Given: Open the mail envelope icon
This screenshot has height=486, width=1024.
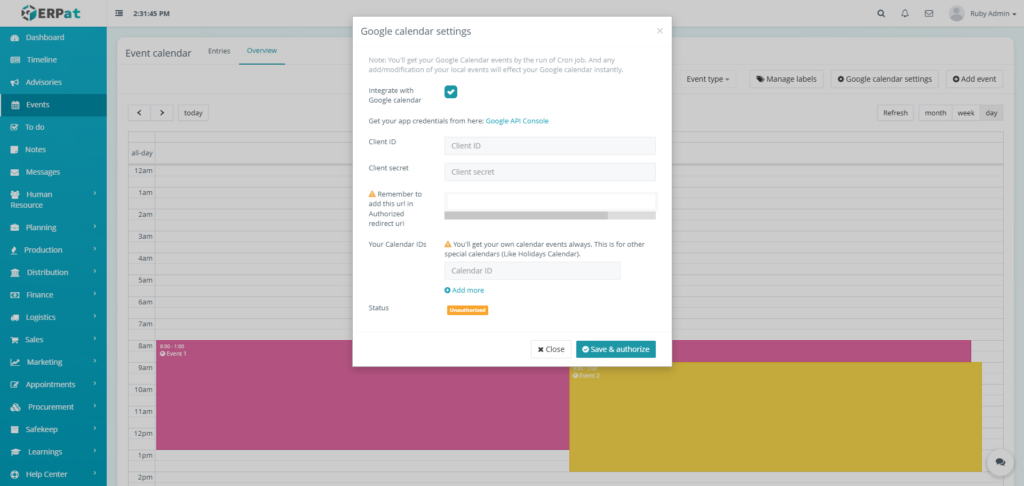Looking at the screenshot, I should (x=929, y=13).
